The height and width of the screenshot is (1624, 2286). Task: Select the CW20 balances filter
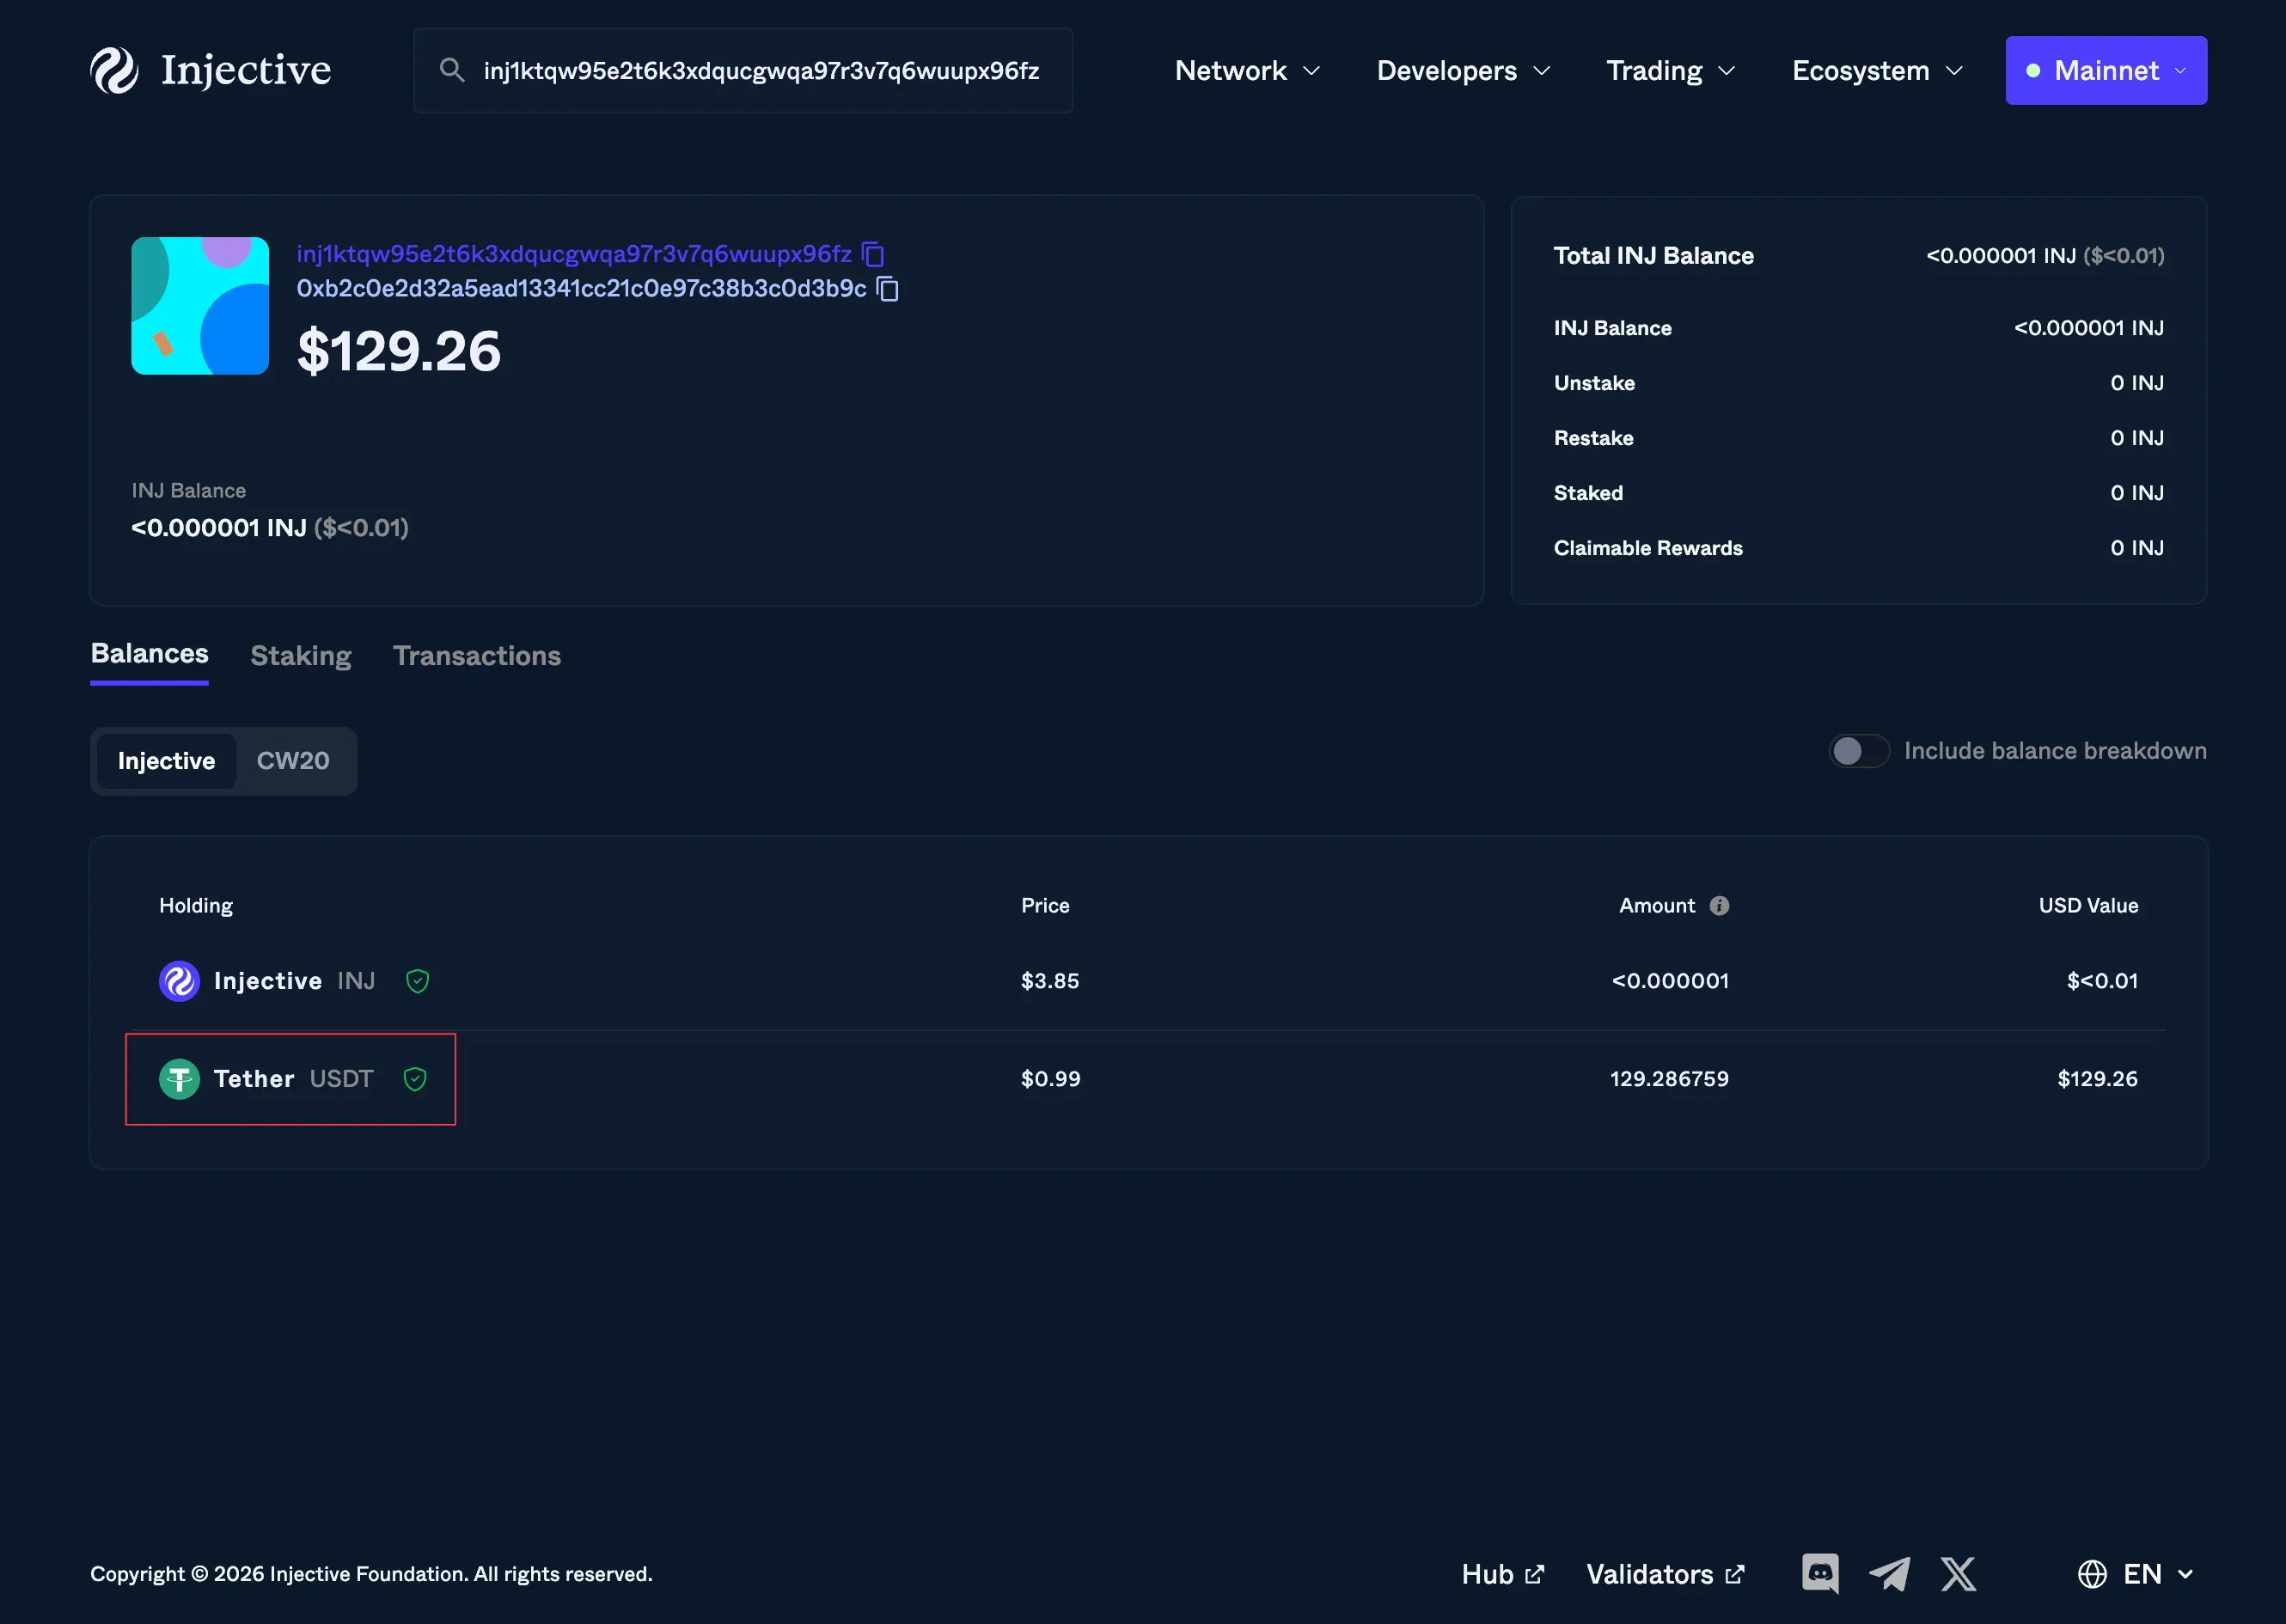click(293, 761)
